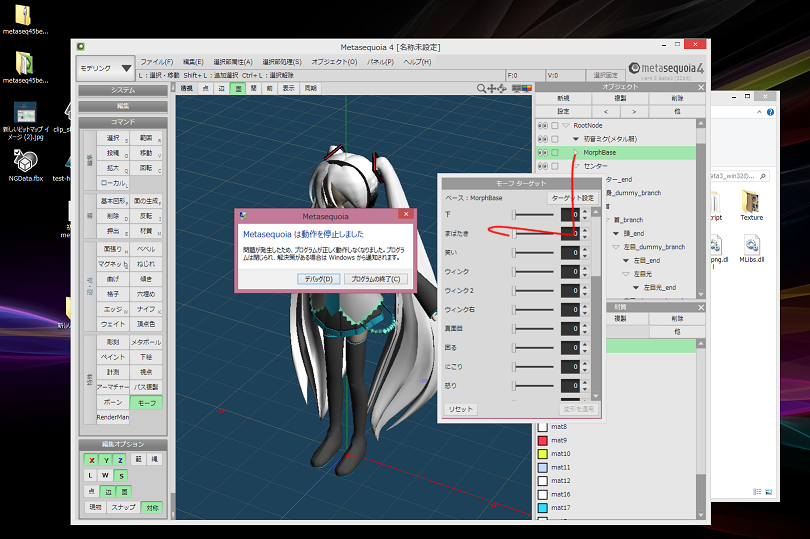Toggle X axis editing option
The height and width of the screenshot is (539, 810).
point(91,460)
